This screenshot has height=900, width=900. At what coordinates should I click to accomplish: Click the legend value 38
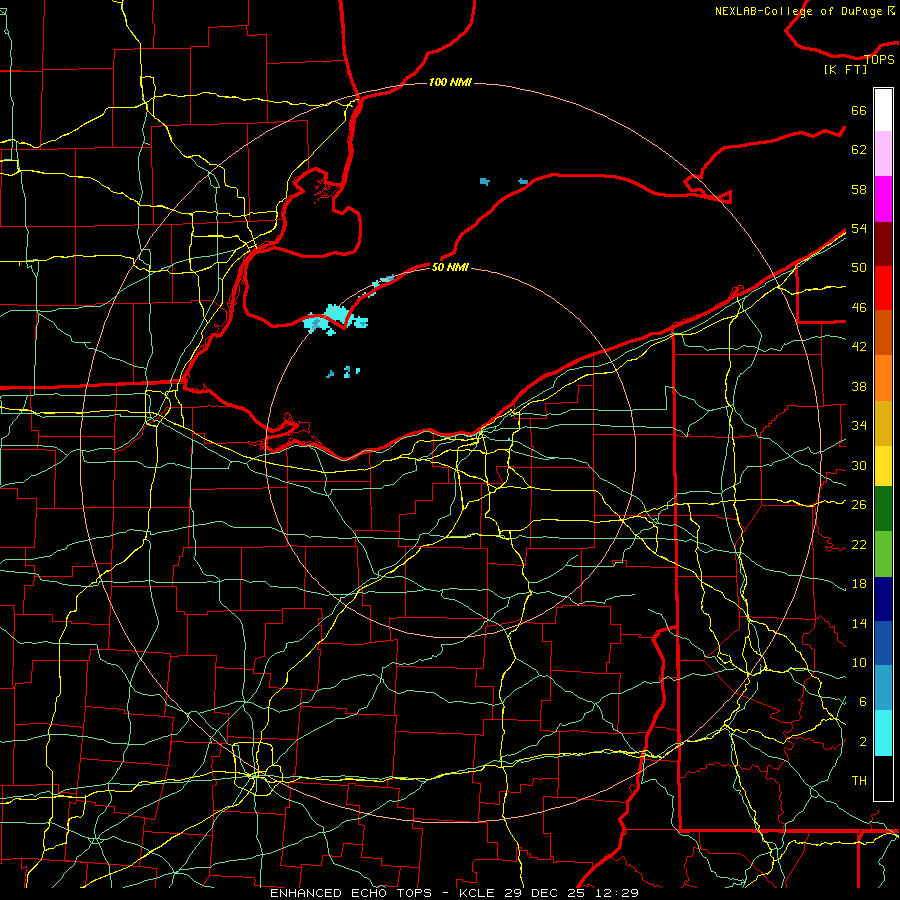pyautogui.click(x=859, y=386)
